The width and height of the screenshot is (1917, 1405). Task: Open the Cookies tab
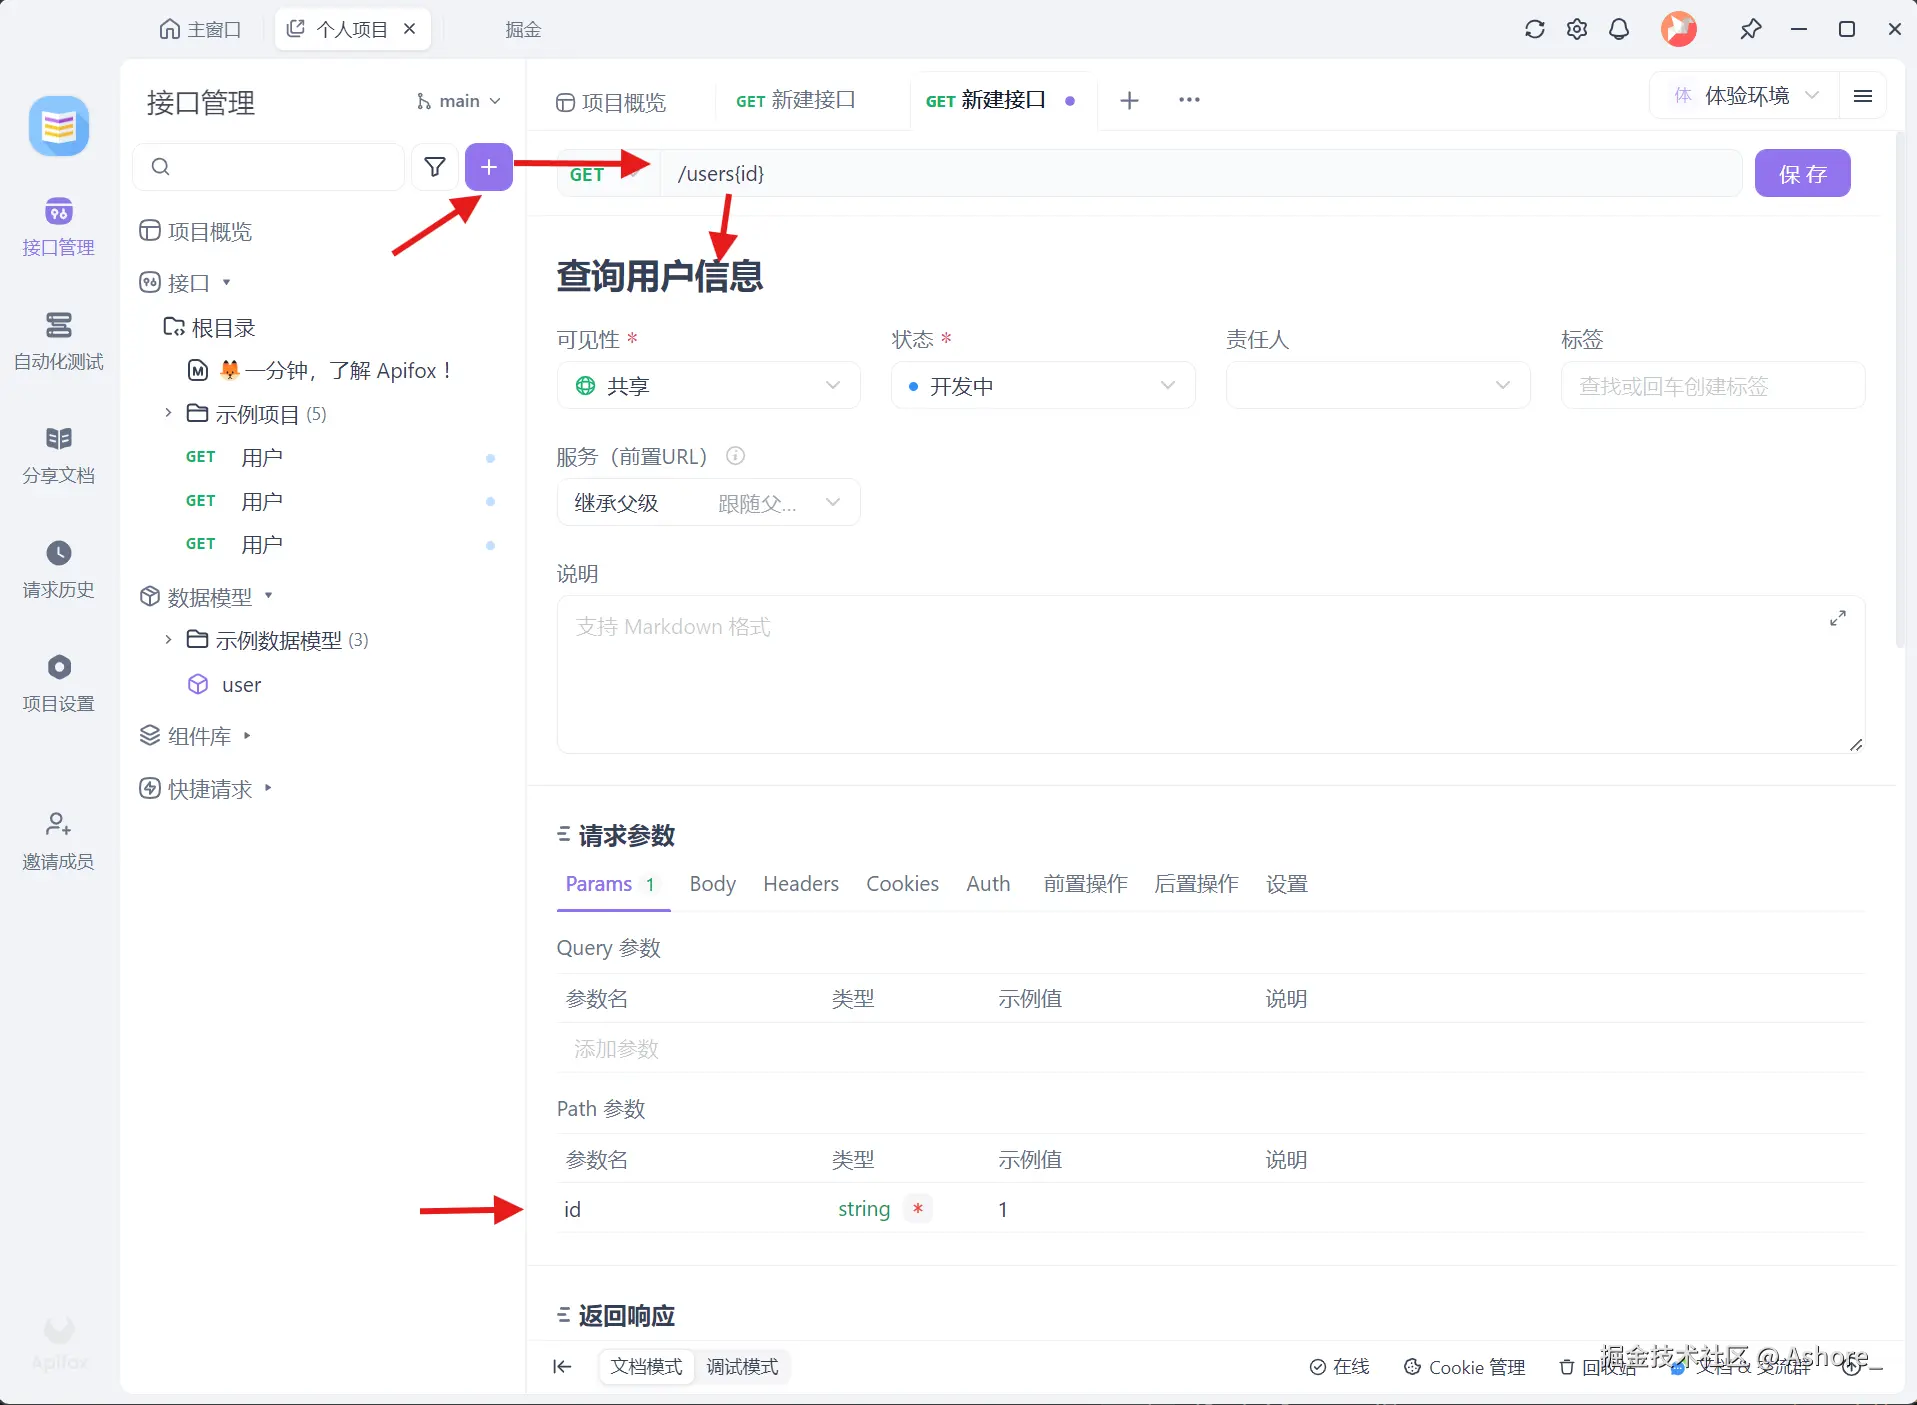(902, 884)
